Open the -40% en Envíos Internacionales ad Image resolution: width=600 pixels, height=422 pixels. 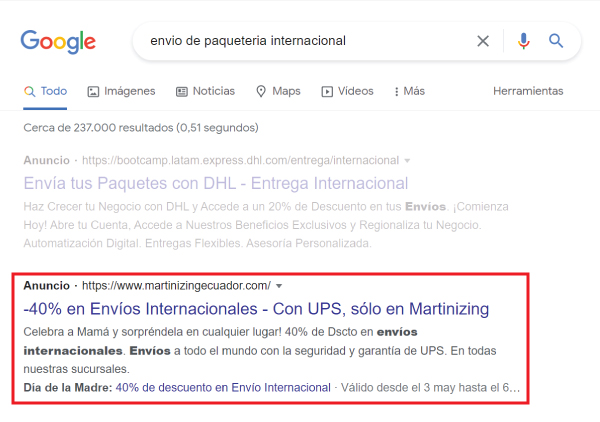click(256, 309)
